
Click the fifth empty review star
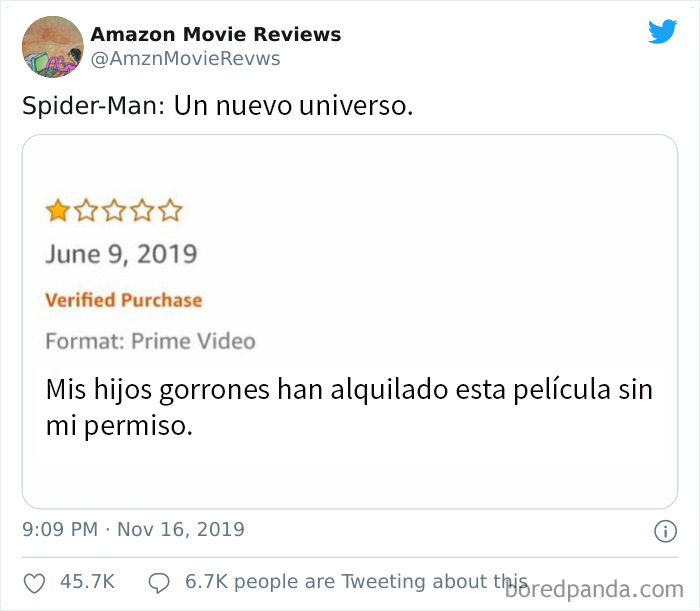(x=171, y=210)
